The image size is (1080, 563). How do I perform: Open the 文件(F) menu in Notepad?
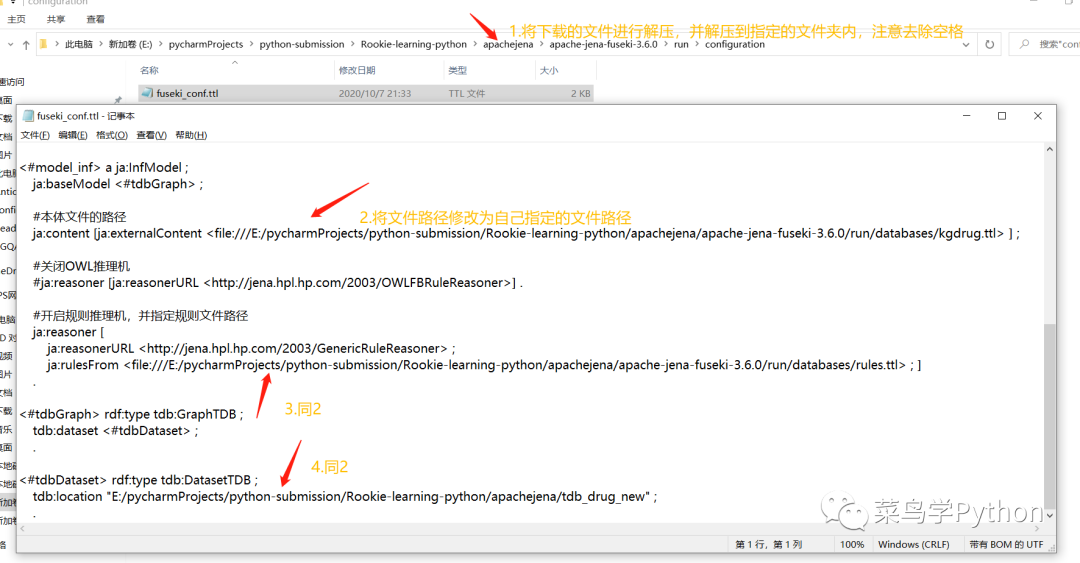[x=35, y=135]
